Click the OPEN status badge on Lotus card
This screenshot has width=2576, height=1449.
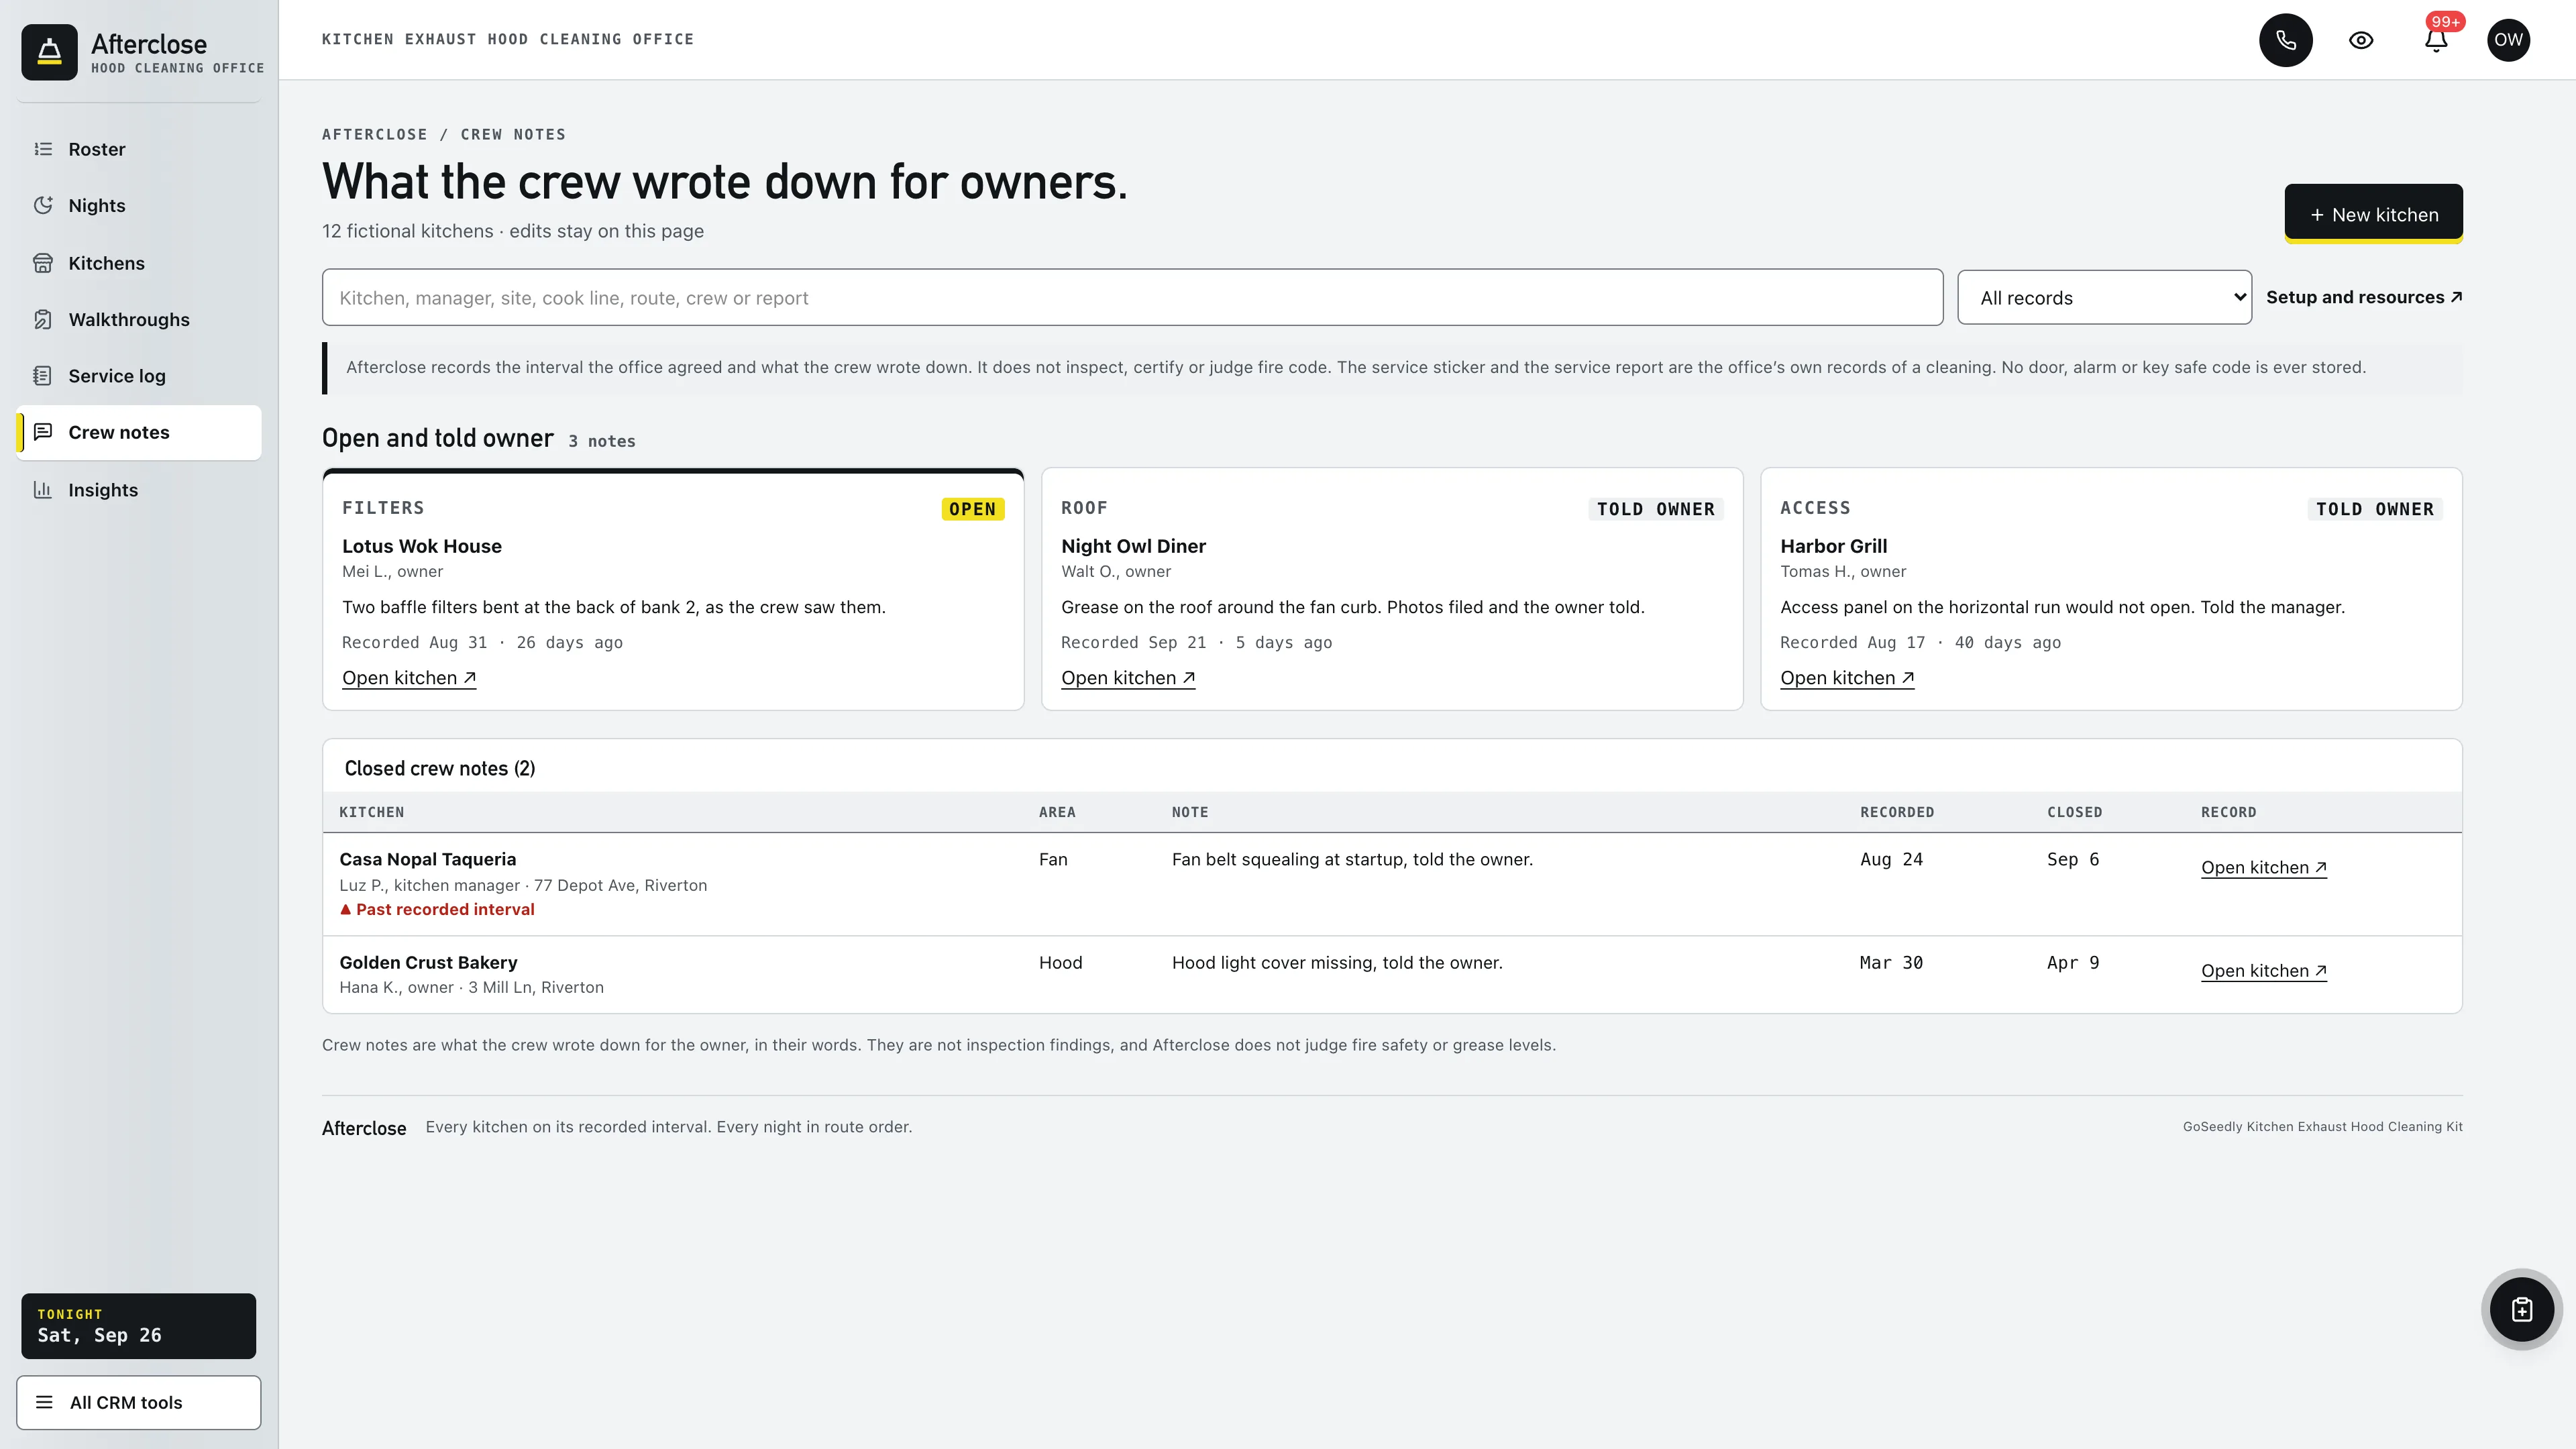click(x=972, y=509)
